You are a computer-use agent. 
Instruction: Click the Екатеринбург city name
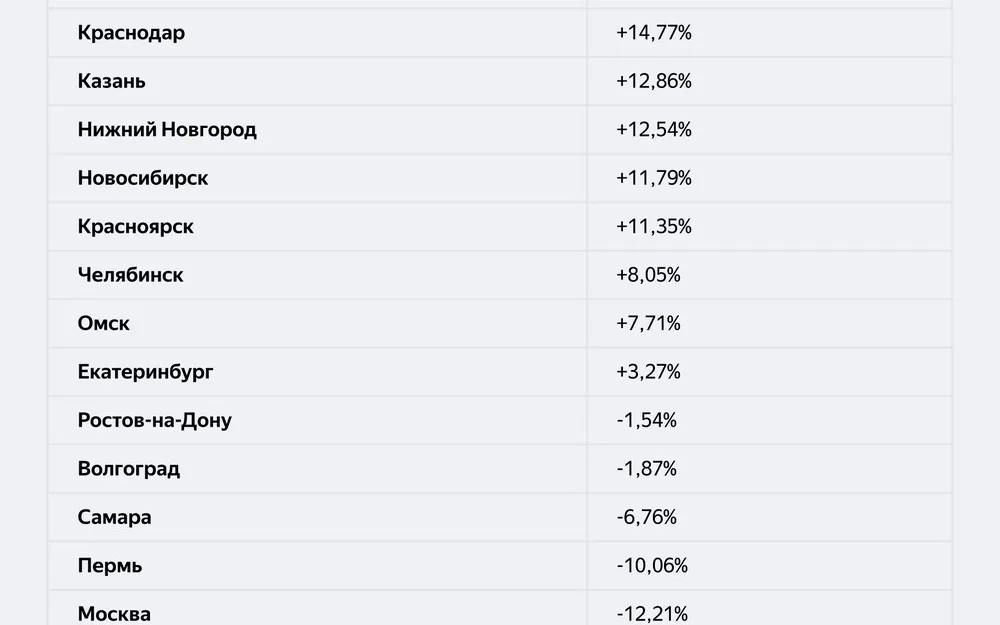(145, 372)
